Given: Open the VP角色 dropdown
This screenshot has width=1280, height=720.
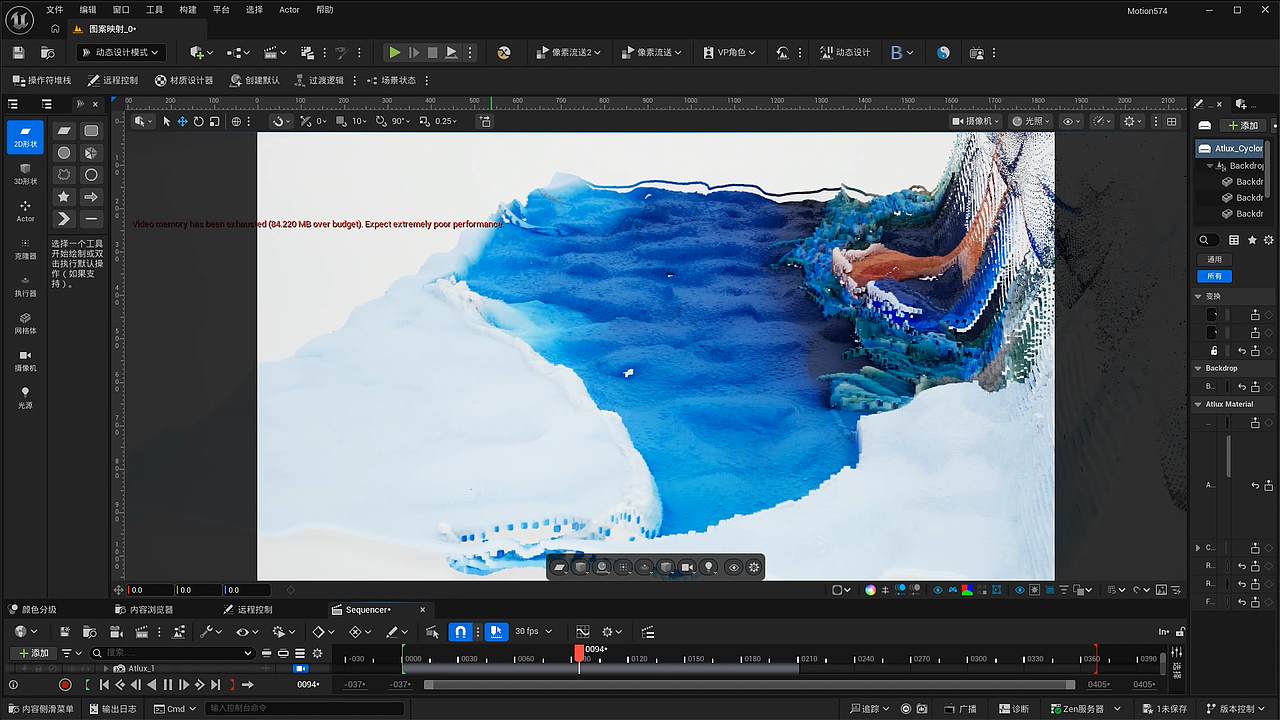Looking at the screenshot, I should pyautogui.click(x=728, y=52).
